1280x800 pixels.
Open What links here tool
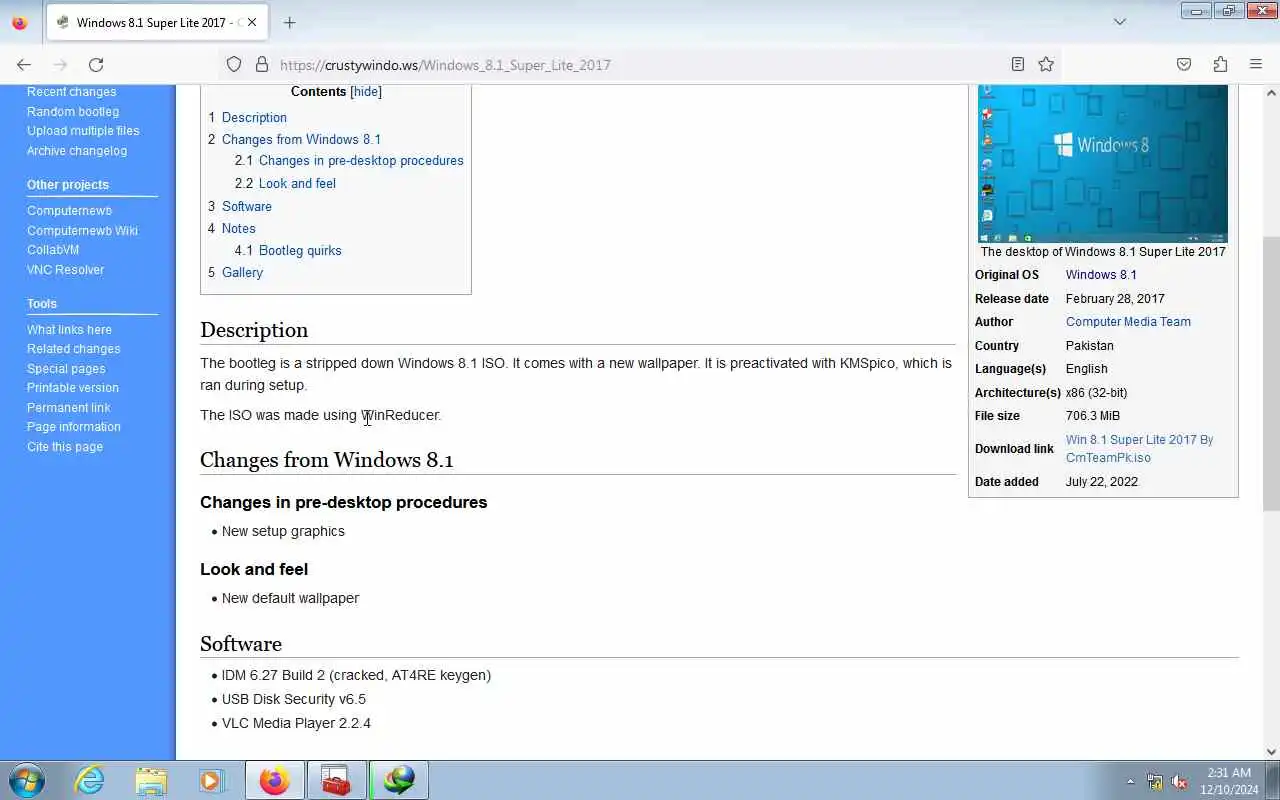tap(69, 330)
